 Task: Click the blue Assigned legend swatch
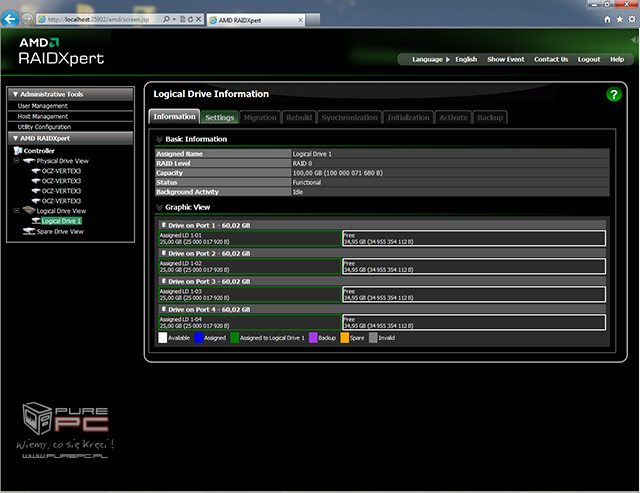click(x=199, y=338)
